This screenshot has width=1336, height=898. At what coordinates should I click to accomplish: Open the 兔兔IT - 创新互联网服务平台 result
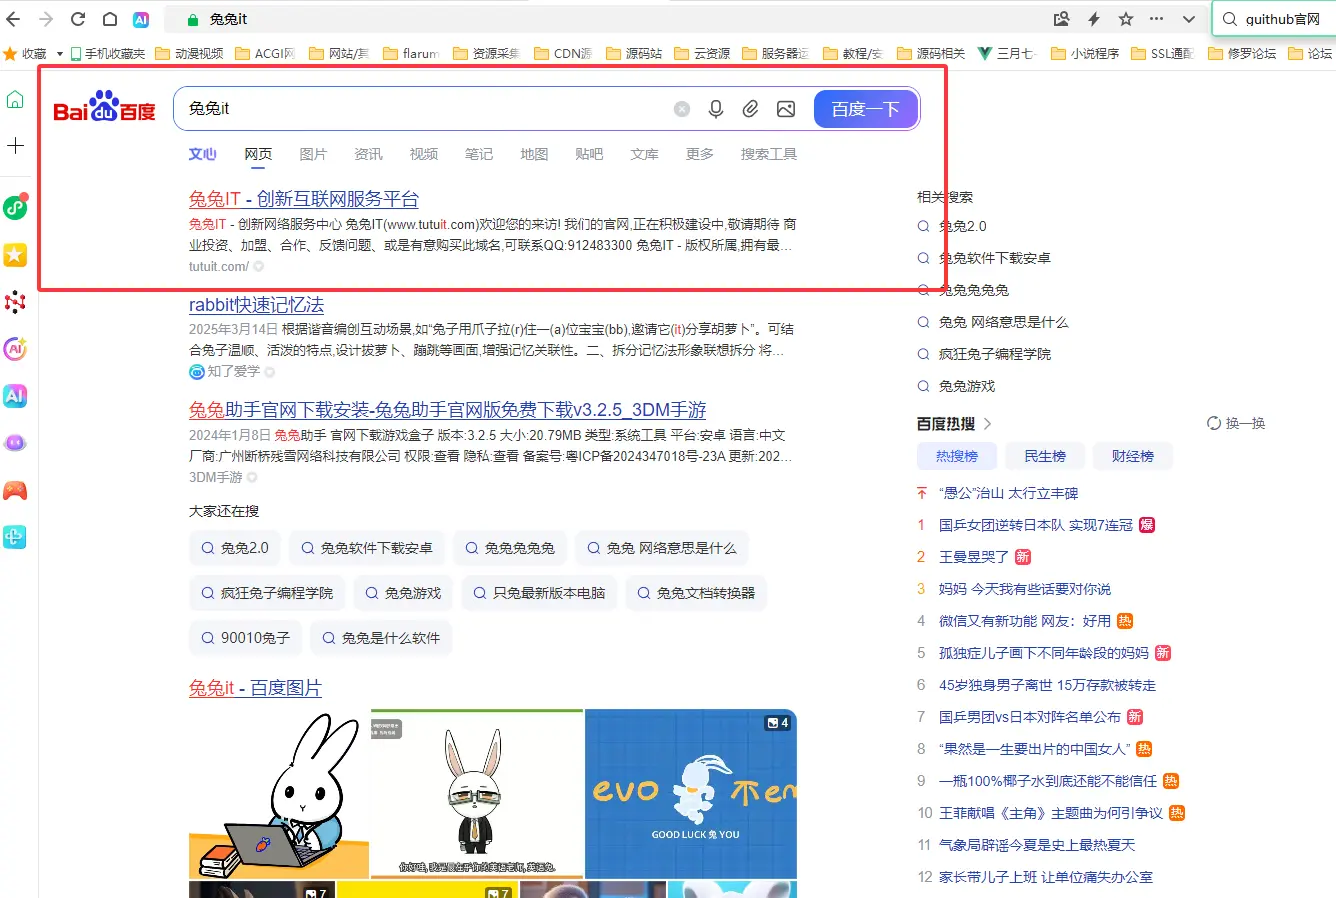(304, 199)
